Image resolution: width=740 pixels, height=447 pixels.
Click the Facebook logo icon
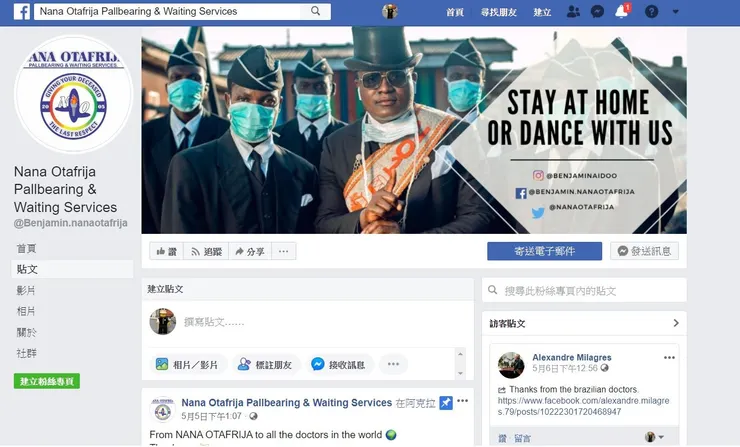click(22, 11)
